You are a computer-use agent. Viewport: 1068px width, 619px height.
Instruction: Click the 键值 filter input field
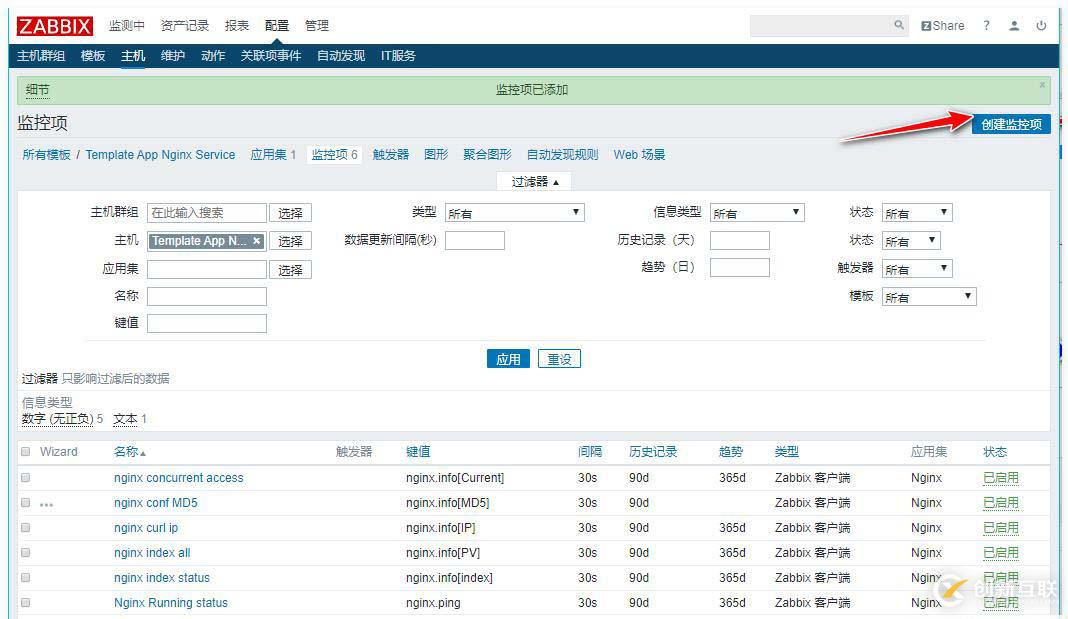click(206, 323)
